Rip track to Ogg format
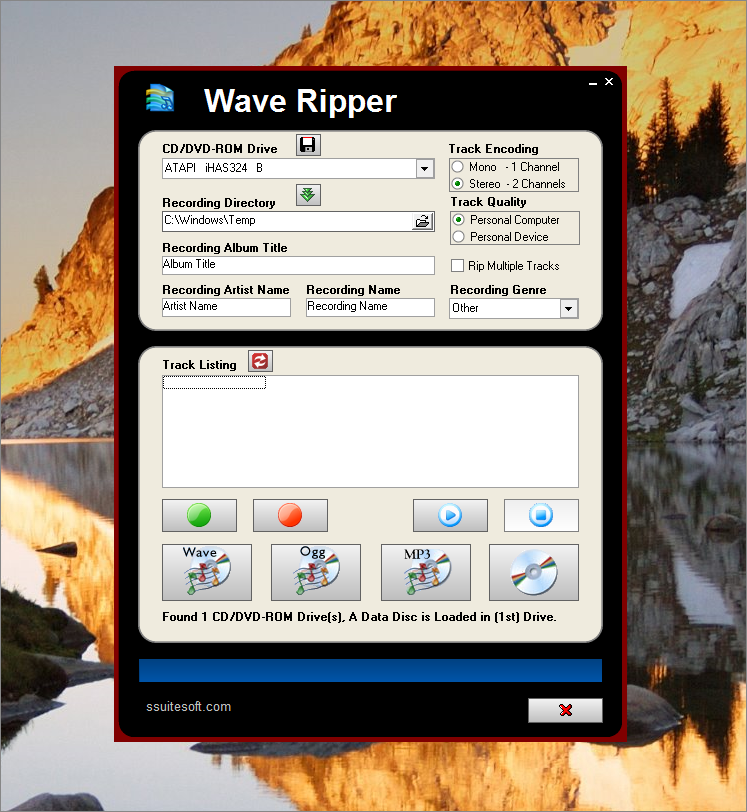Viewport: 747px width, 812px height. [x=316, y=572]
